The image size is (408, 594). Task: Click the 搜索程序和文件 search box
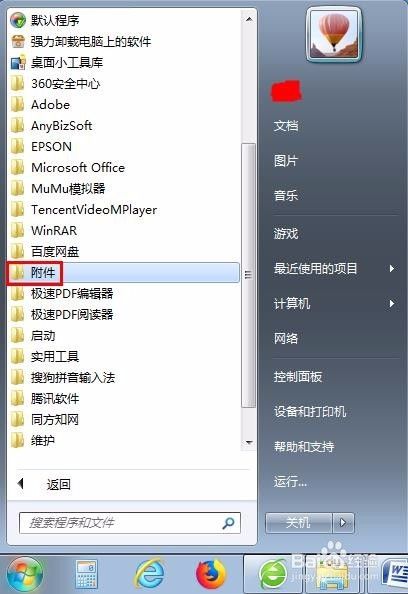click(x=130, y=523)
